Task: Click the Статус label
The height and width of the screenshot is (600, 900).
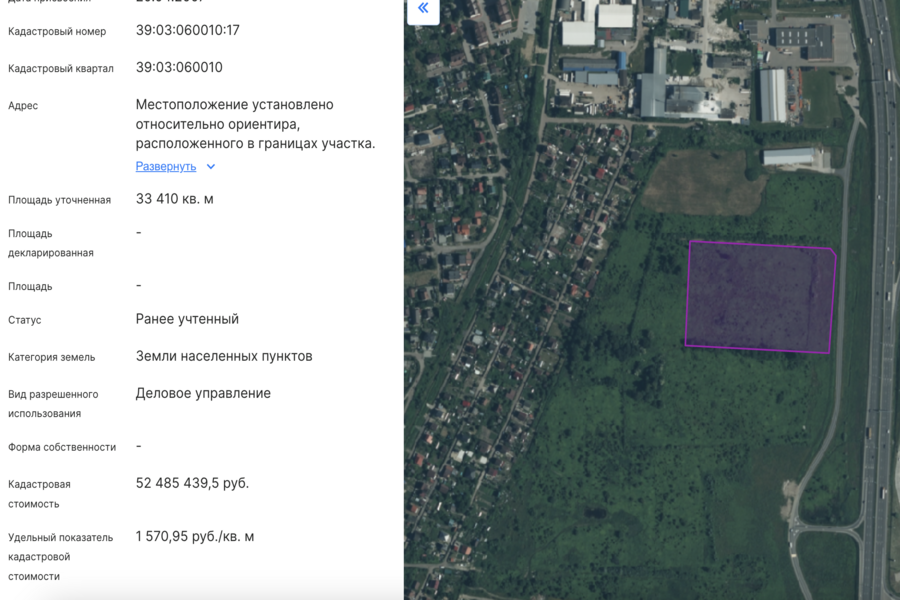Action: point(25,320)
